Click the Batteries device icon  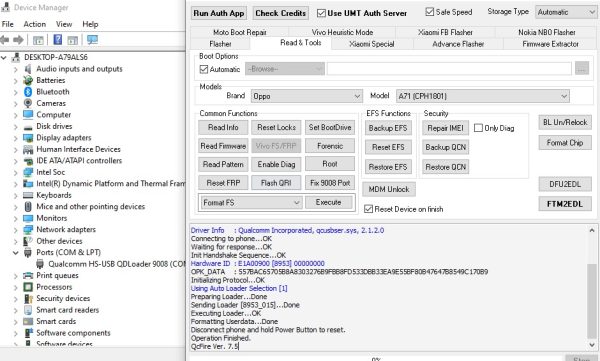coord(28,80)
